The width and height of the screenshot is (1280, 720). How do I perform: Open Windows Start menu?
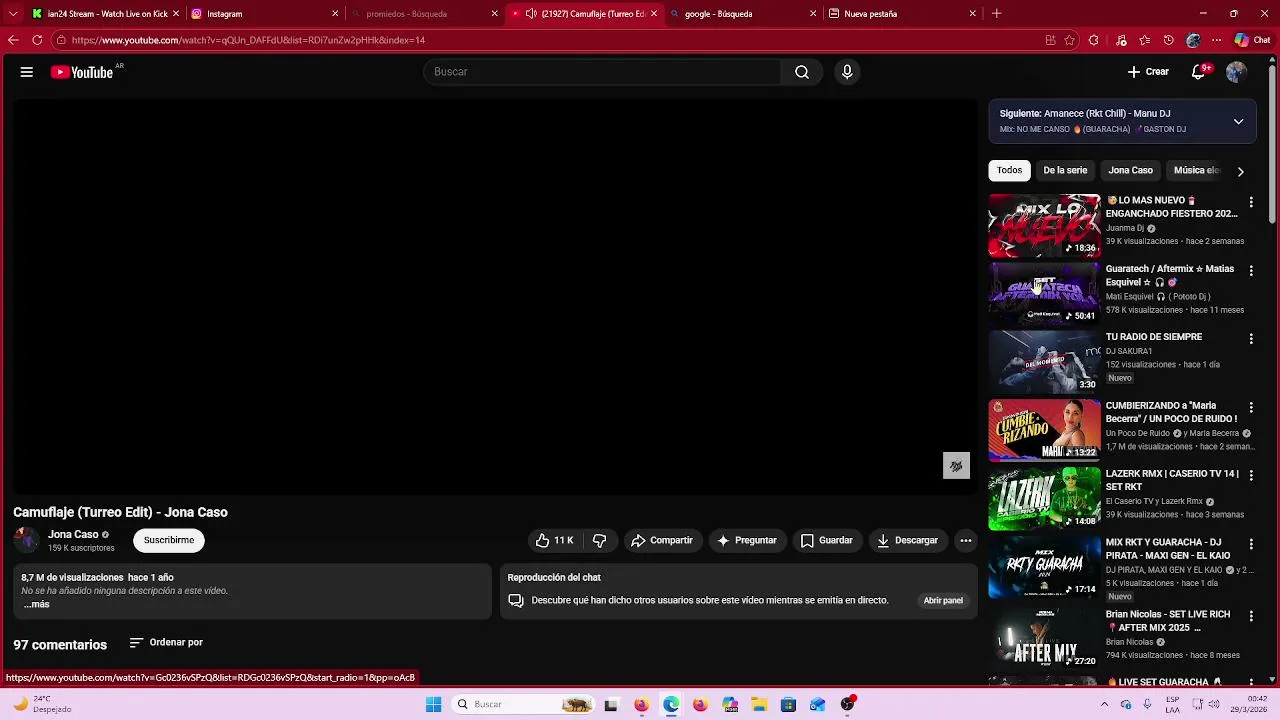point(433,704)
